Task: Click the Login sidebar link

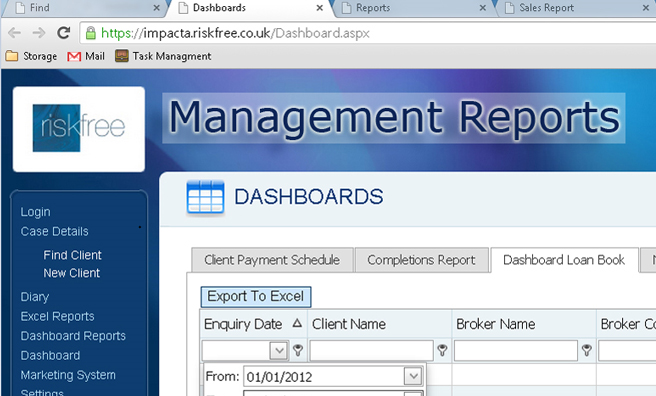Action: (x=36, y=212)
